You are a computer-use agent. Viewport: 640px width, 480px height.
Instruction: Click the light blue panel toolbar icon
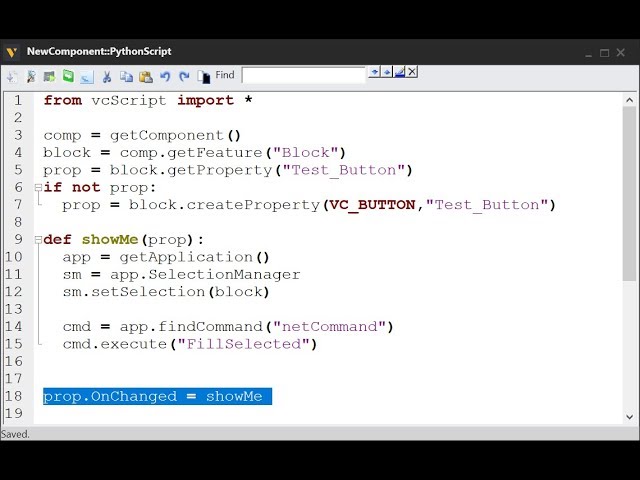click(87, 77)
